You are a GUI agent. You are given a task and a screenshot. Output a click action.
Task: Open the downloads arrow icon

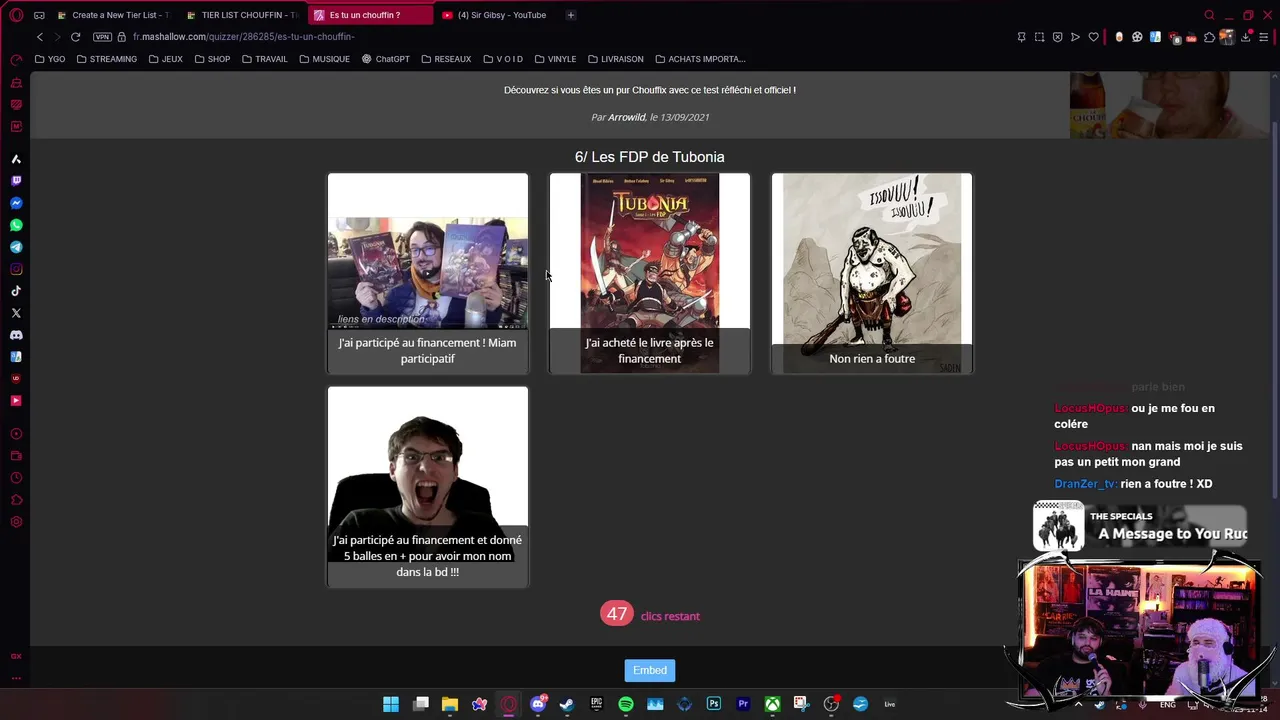1245,37
